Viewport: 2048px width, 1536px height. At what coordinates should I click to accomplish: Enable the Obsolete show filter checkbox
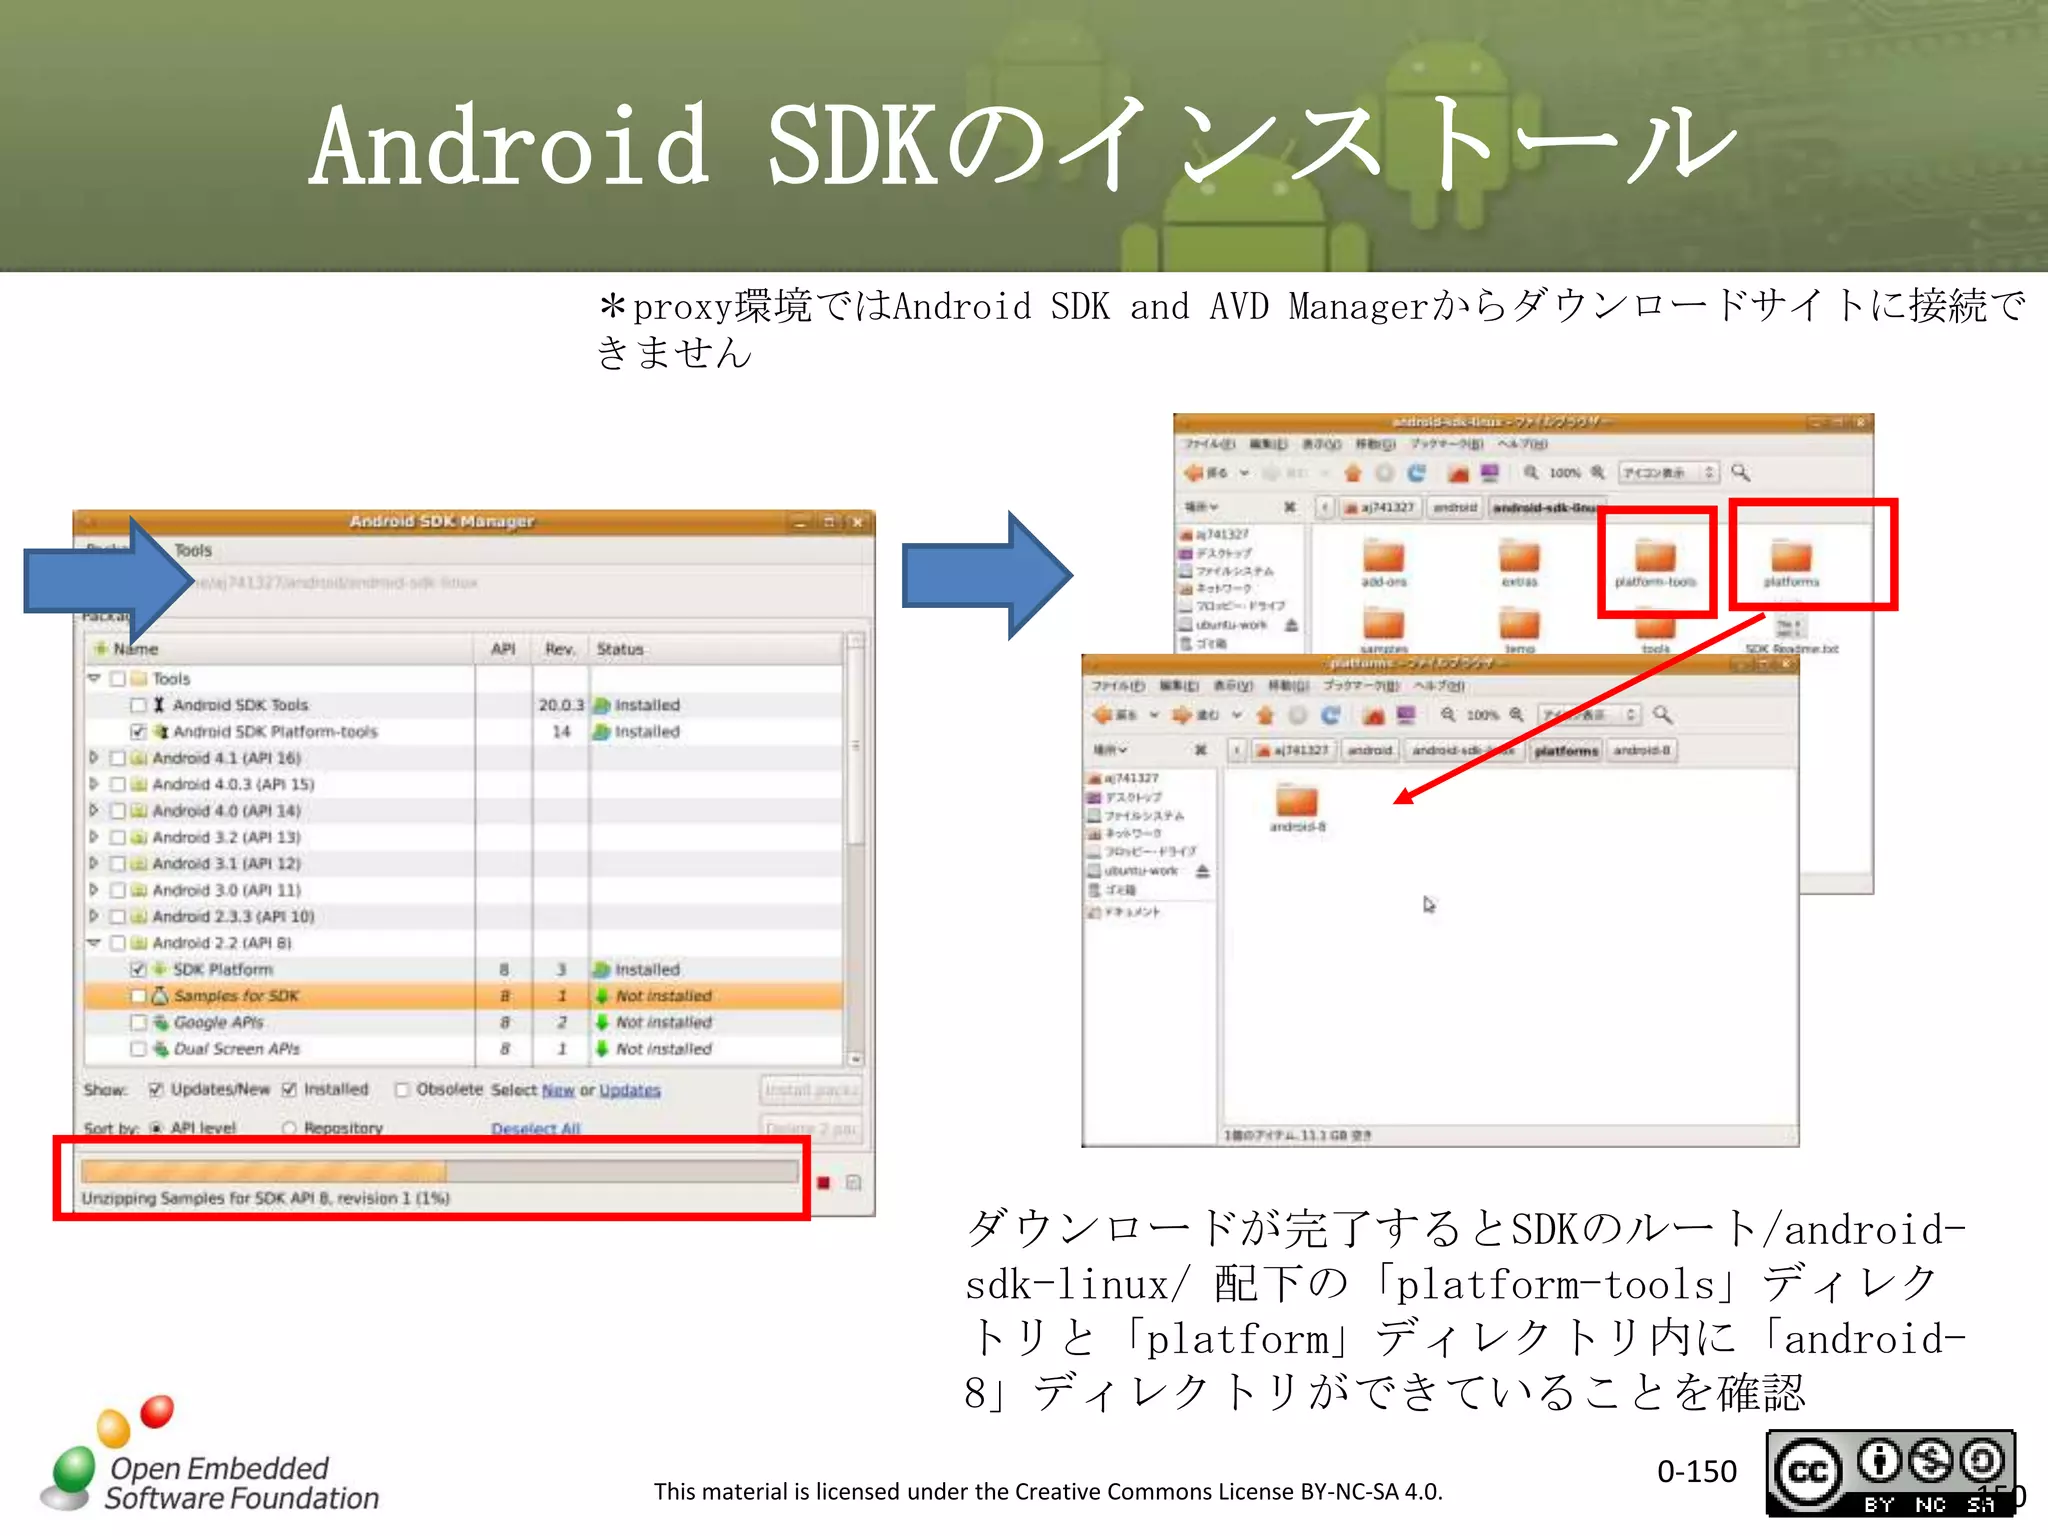tap(402, 1090)
